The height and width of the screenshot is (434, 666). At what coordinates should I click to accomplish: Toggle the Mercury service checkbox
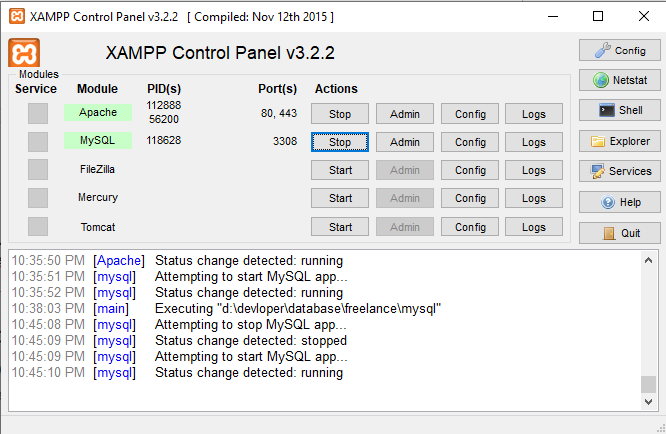pyautogui.click(x=38, y=198)
